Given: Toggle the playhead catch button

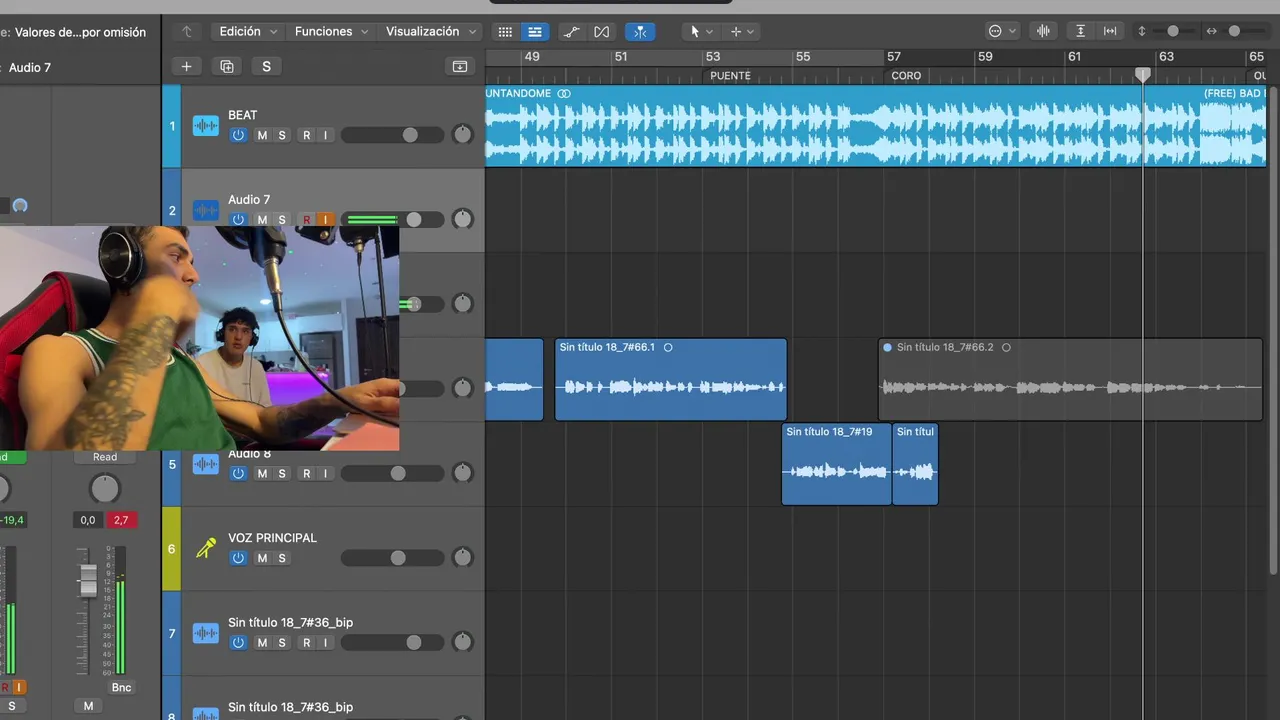Looking at the screenshot, I should pos(640,32).
